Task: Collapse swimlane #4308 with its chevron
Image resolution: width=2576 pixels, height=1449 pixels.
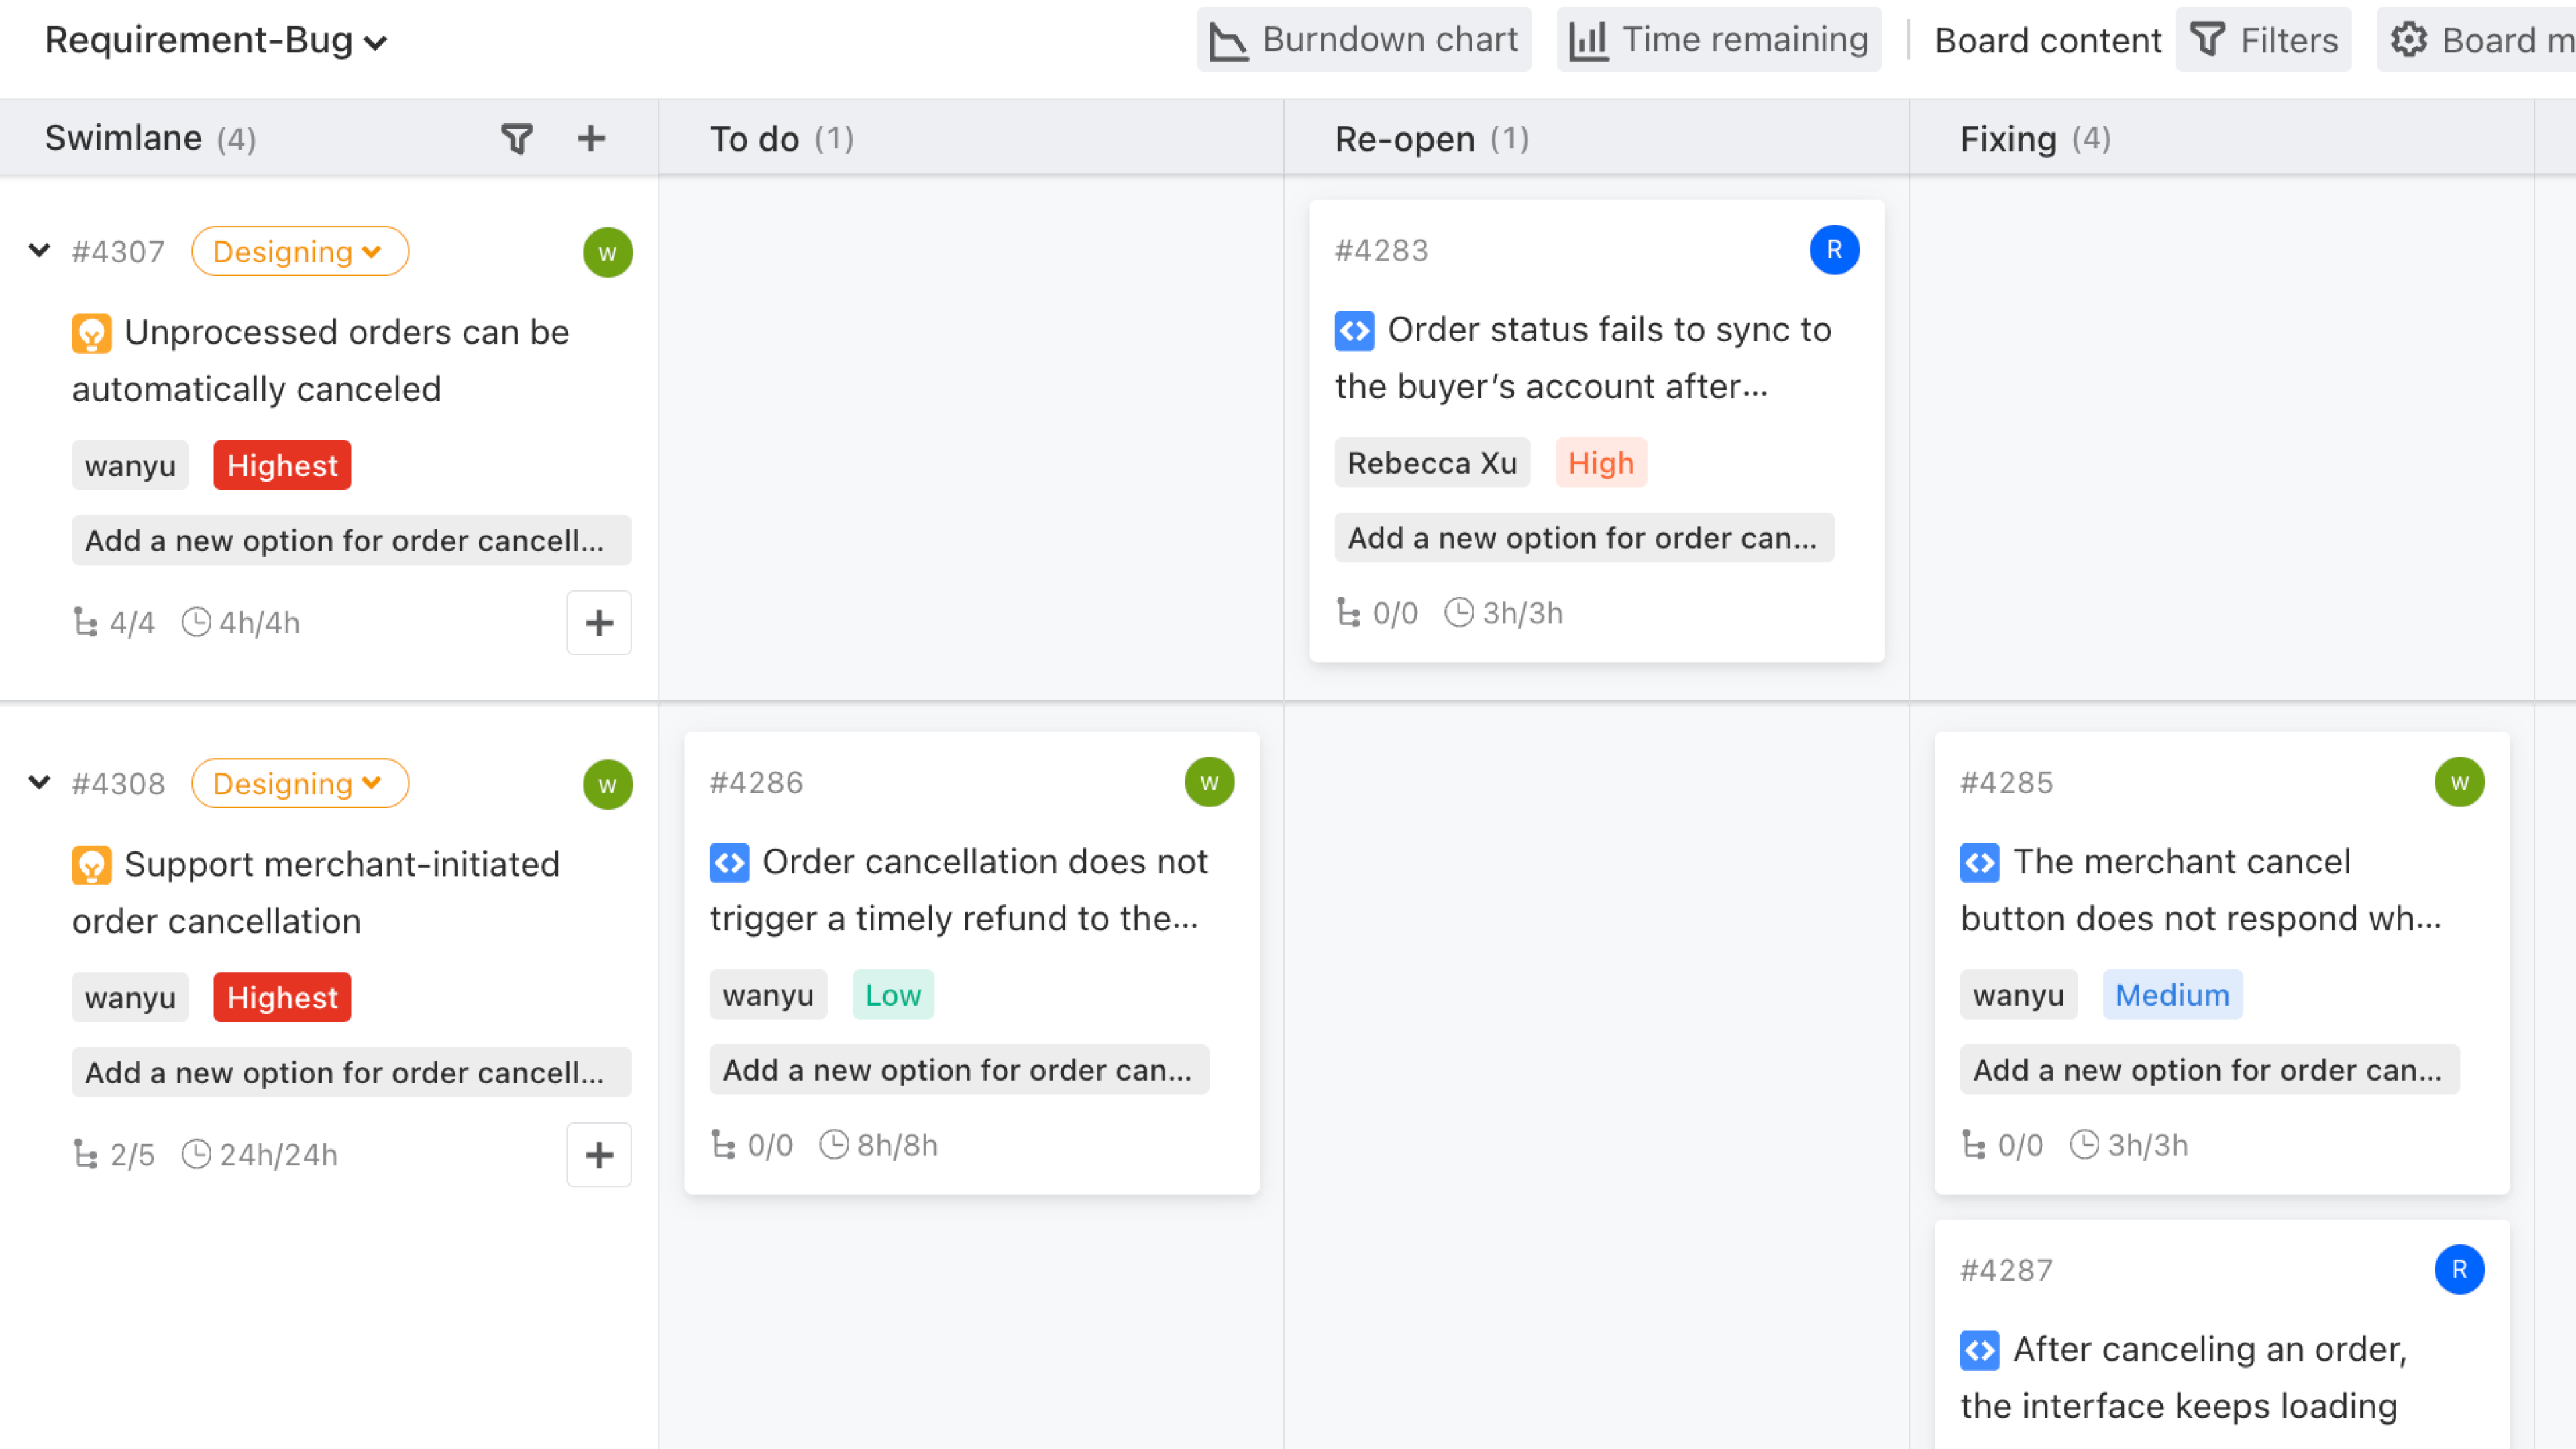Action: pyautogui.click(x=39, y=783)
